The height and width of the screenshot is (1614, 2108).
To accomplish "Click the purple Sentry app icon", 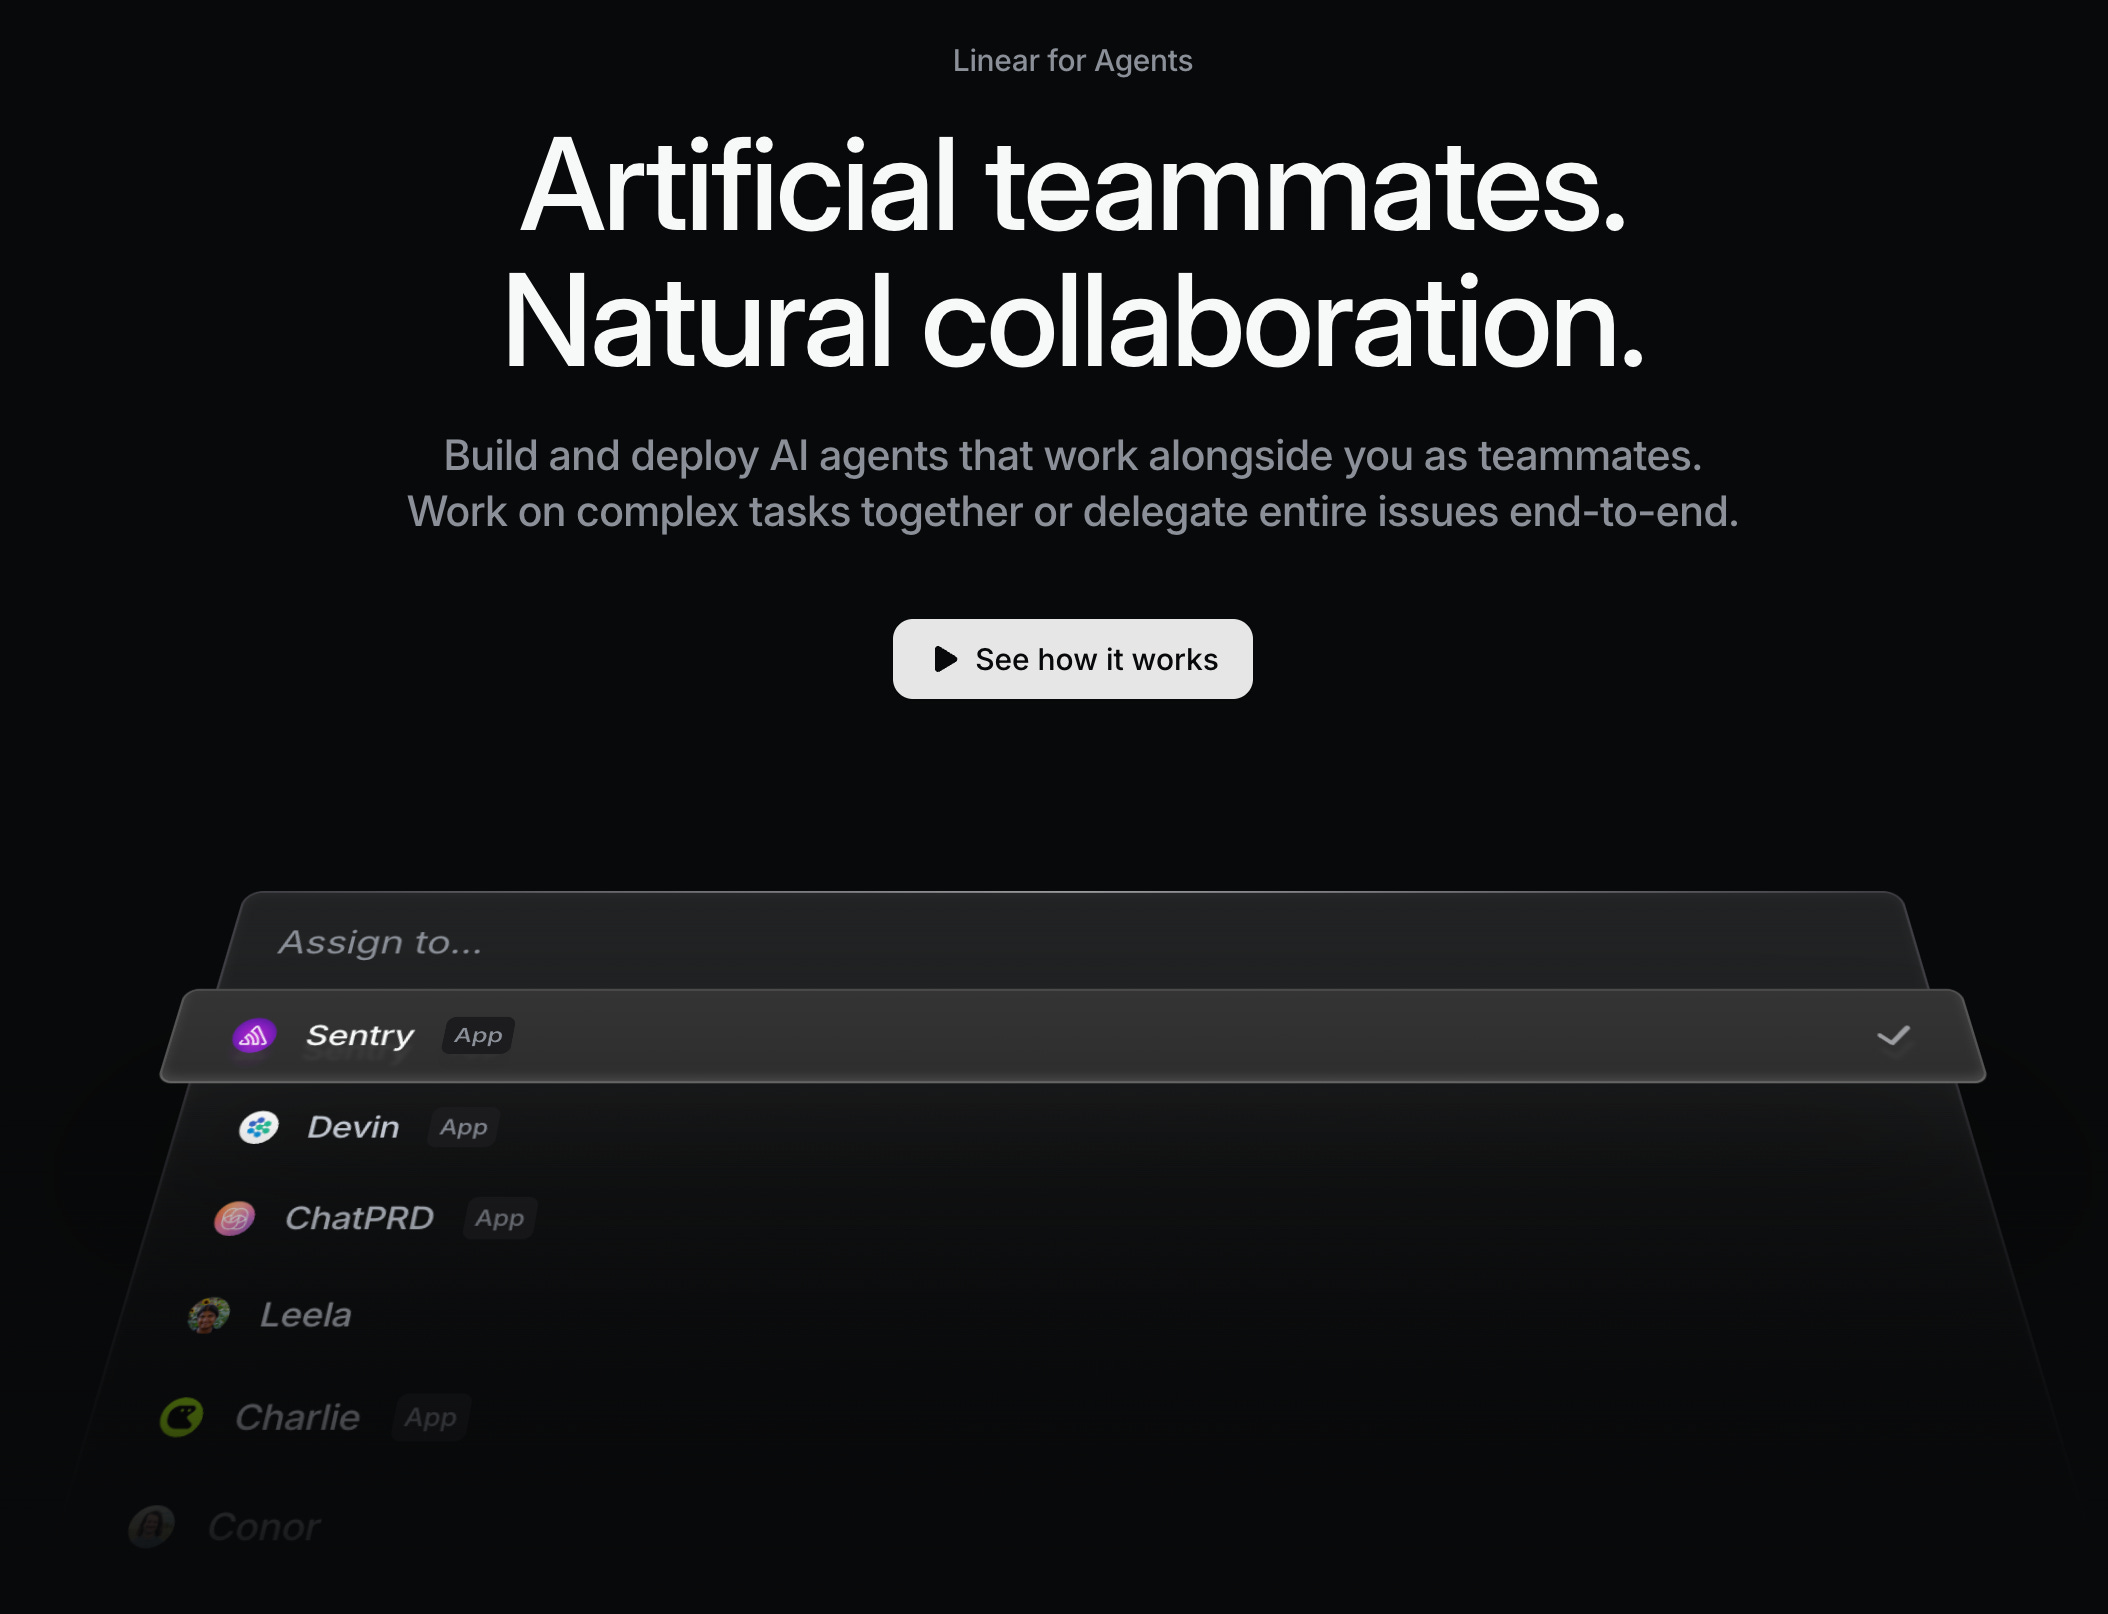I will [x=254, y=1036].
